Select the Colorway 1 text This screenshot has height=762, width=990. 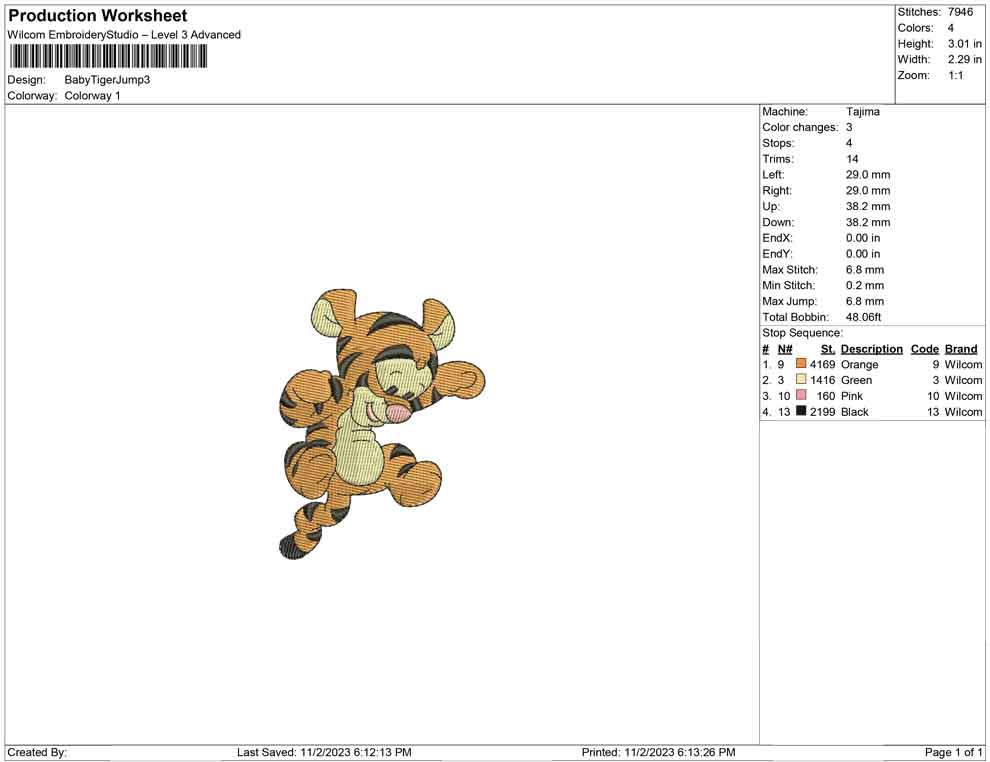click(92, 96)
